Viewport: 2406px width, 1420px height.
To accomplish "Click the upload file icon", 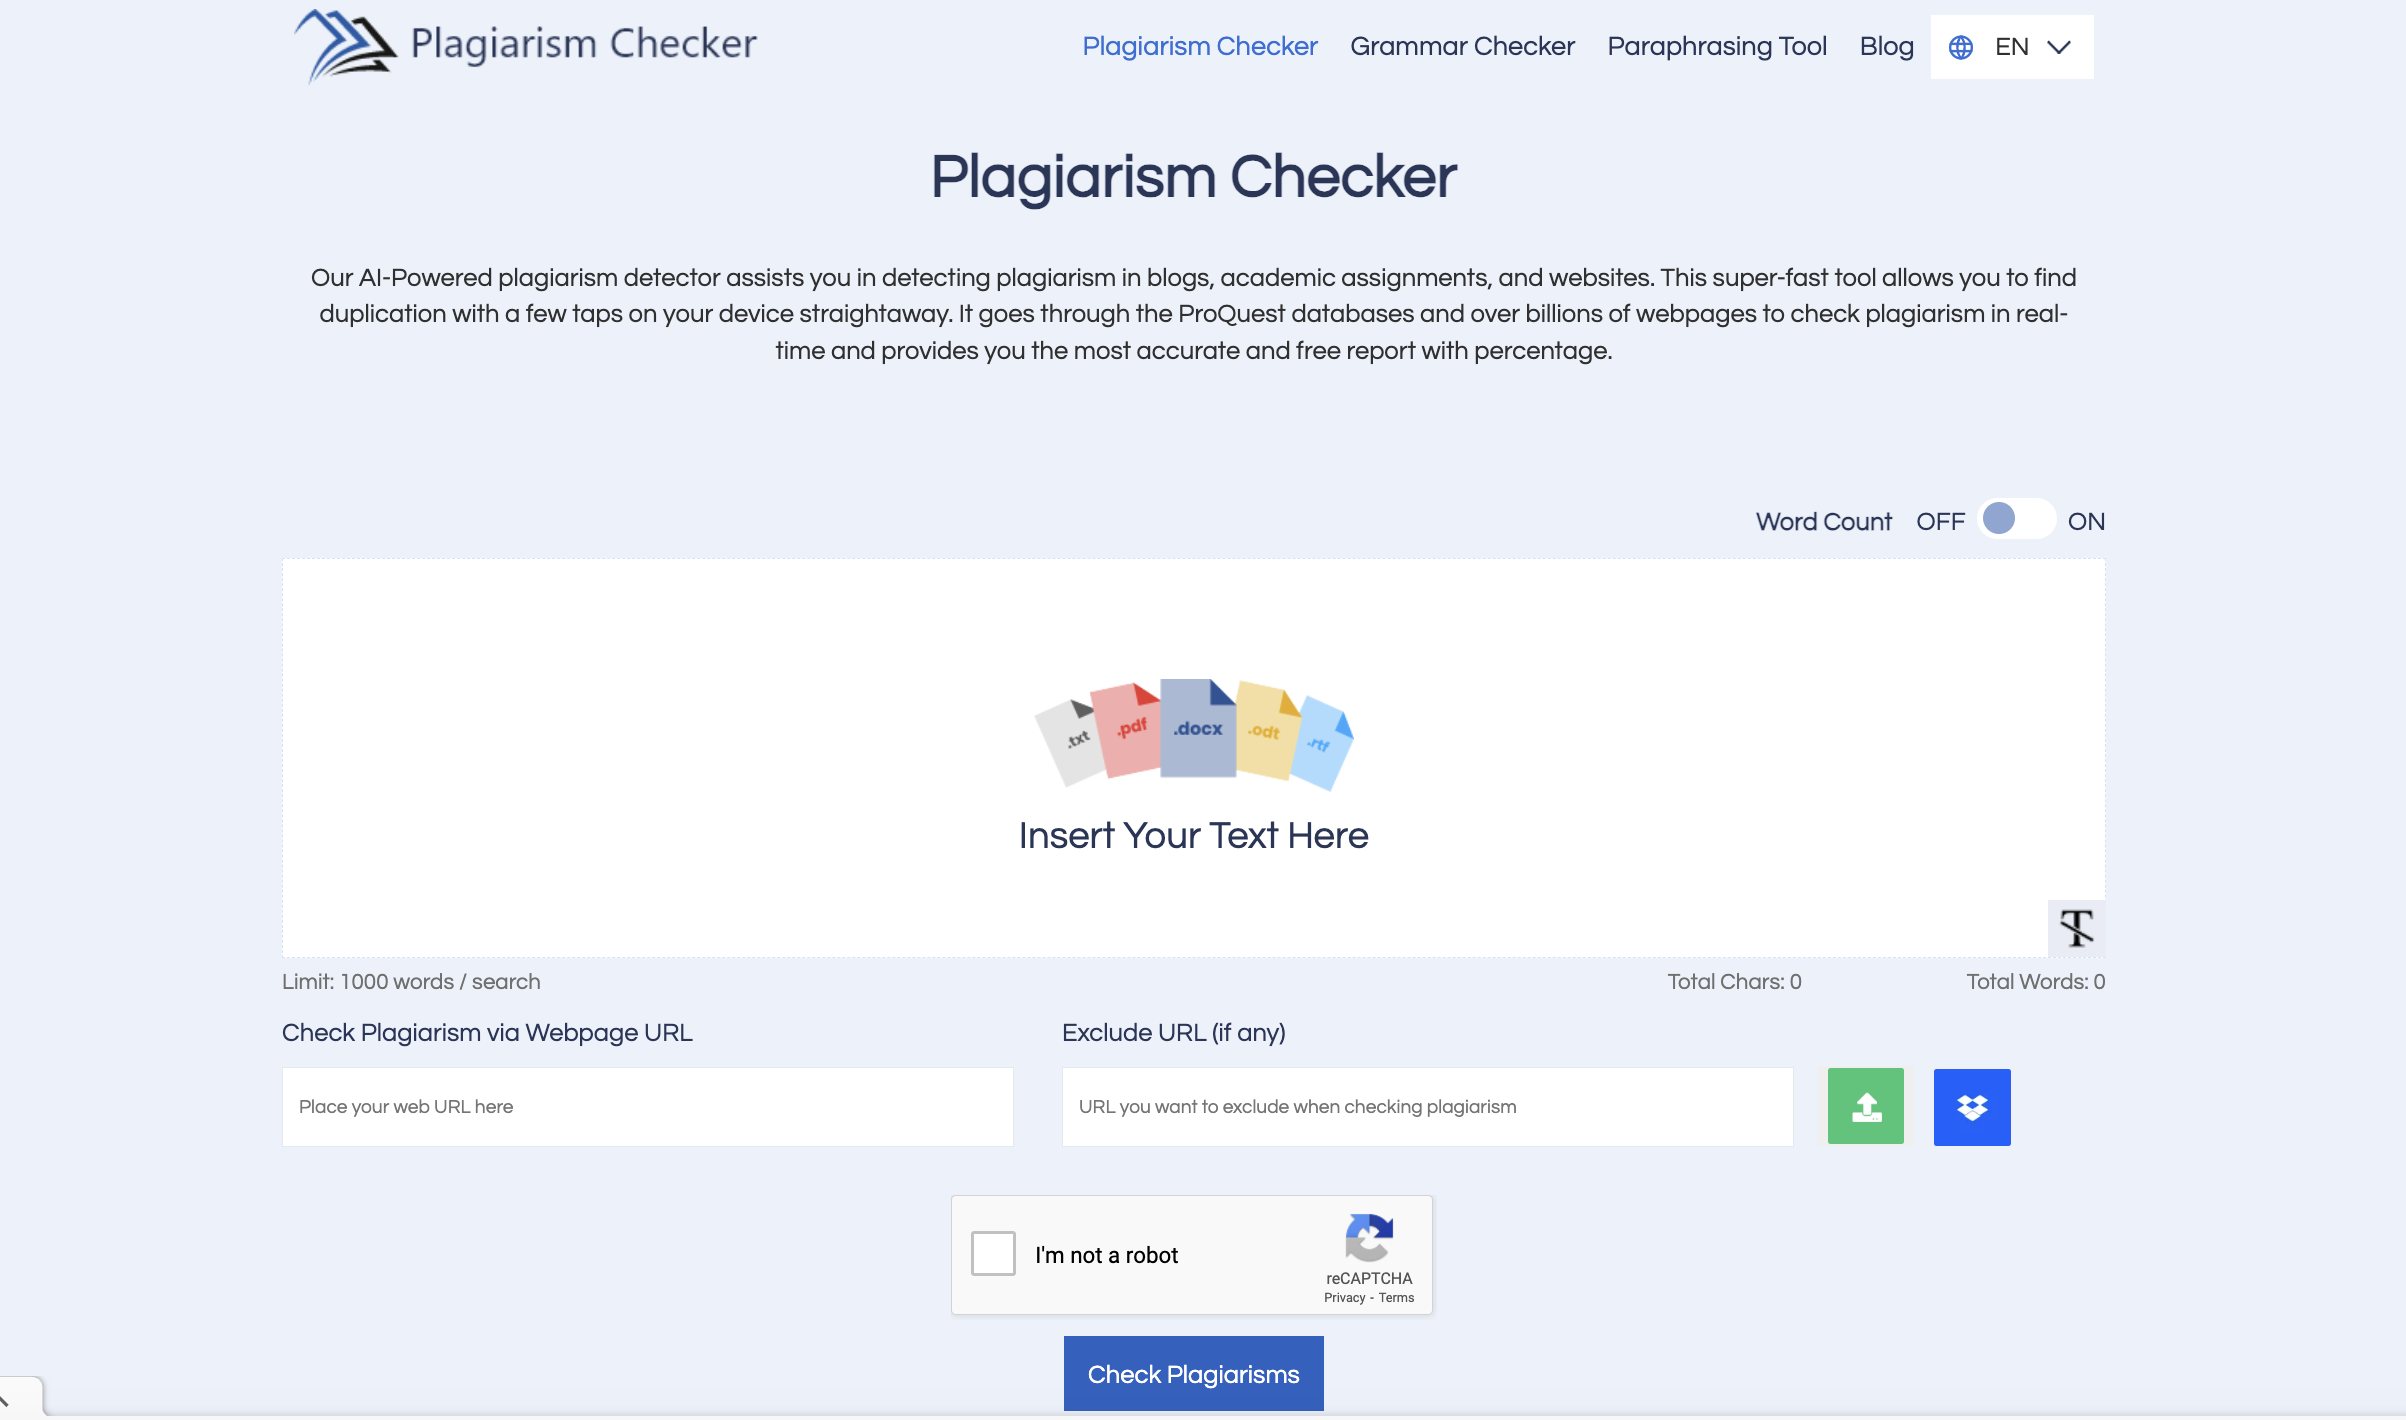I will coord(1865,1106).
